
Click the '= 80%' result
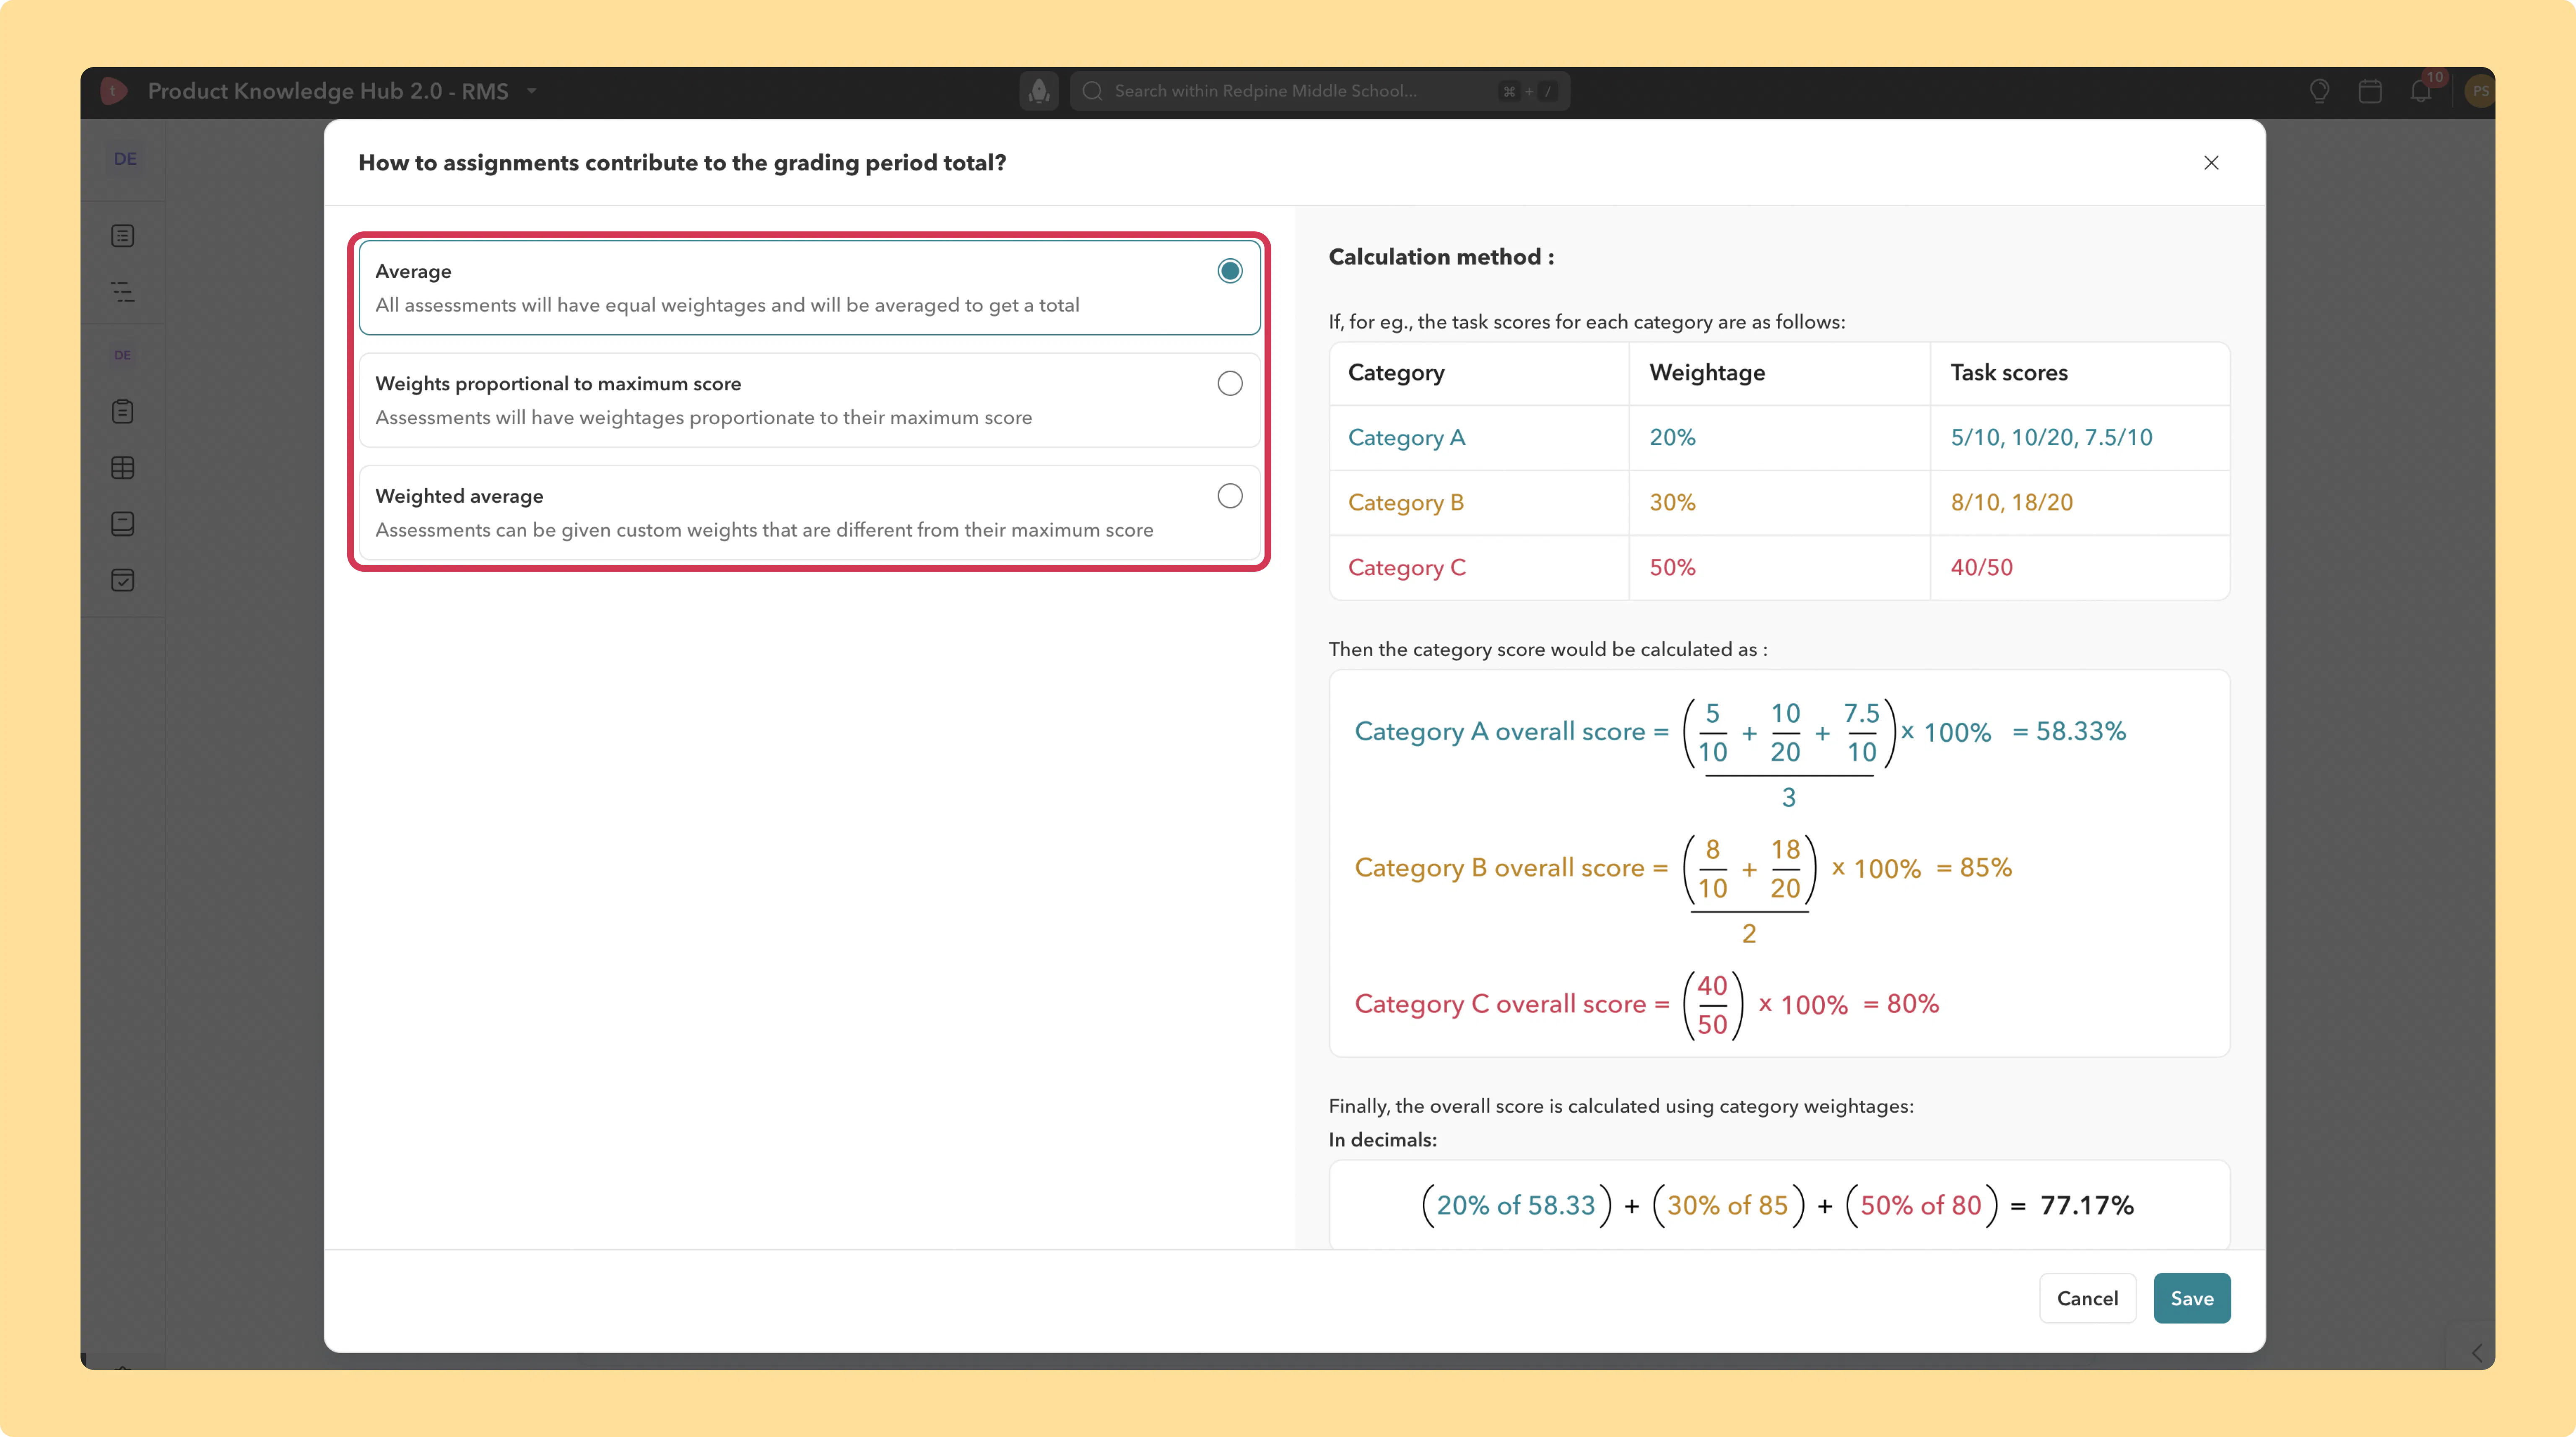pyautogui.click(x=1901, y=1003)
